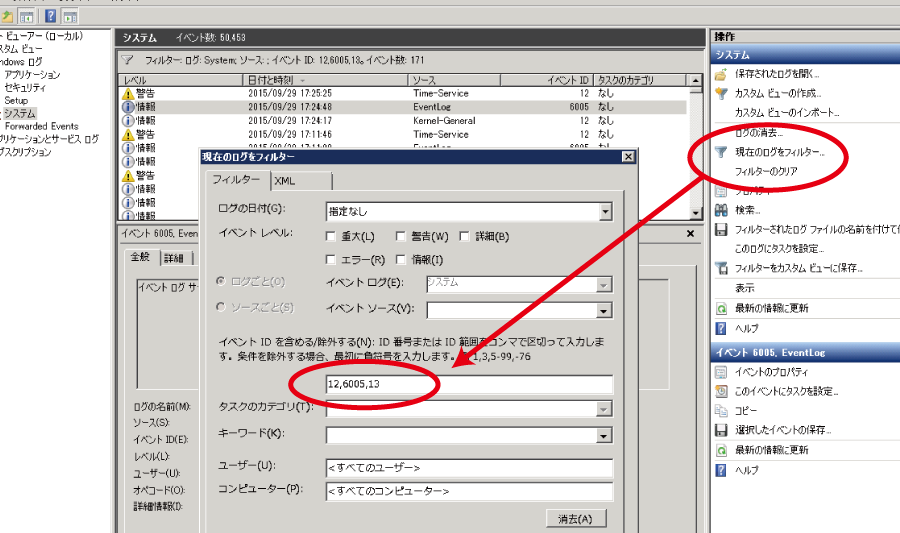Click save filter to custom view icon
This screenshot has width=900, height=533.
[721, 268]
